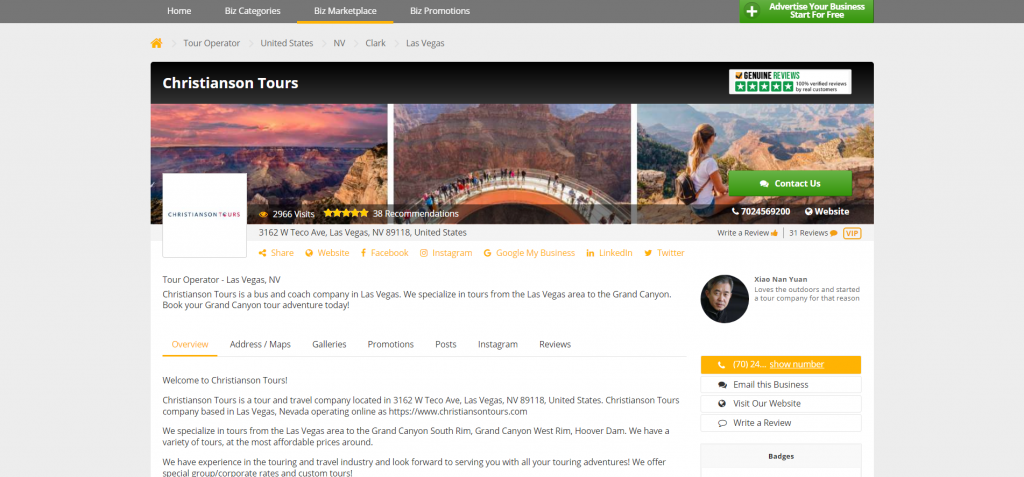This screenshot has width=1024, height=477.
Task: Click the orange home icon in breadcrumb
Action: (156, 43)
